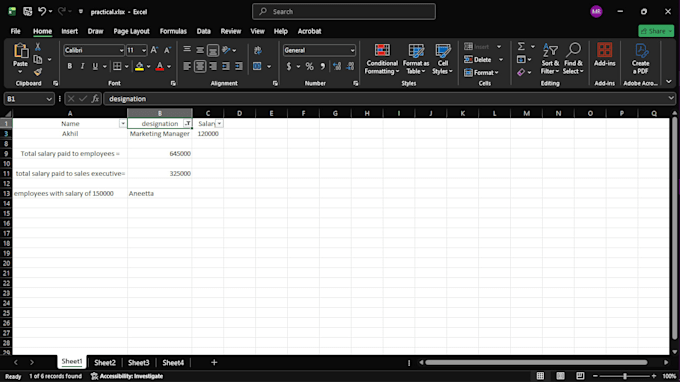
Task: Click the AutoSum sigma icon
Action: 521,46
